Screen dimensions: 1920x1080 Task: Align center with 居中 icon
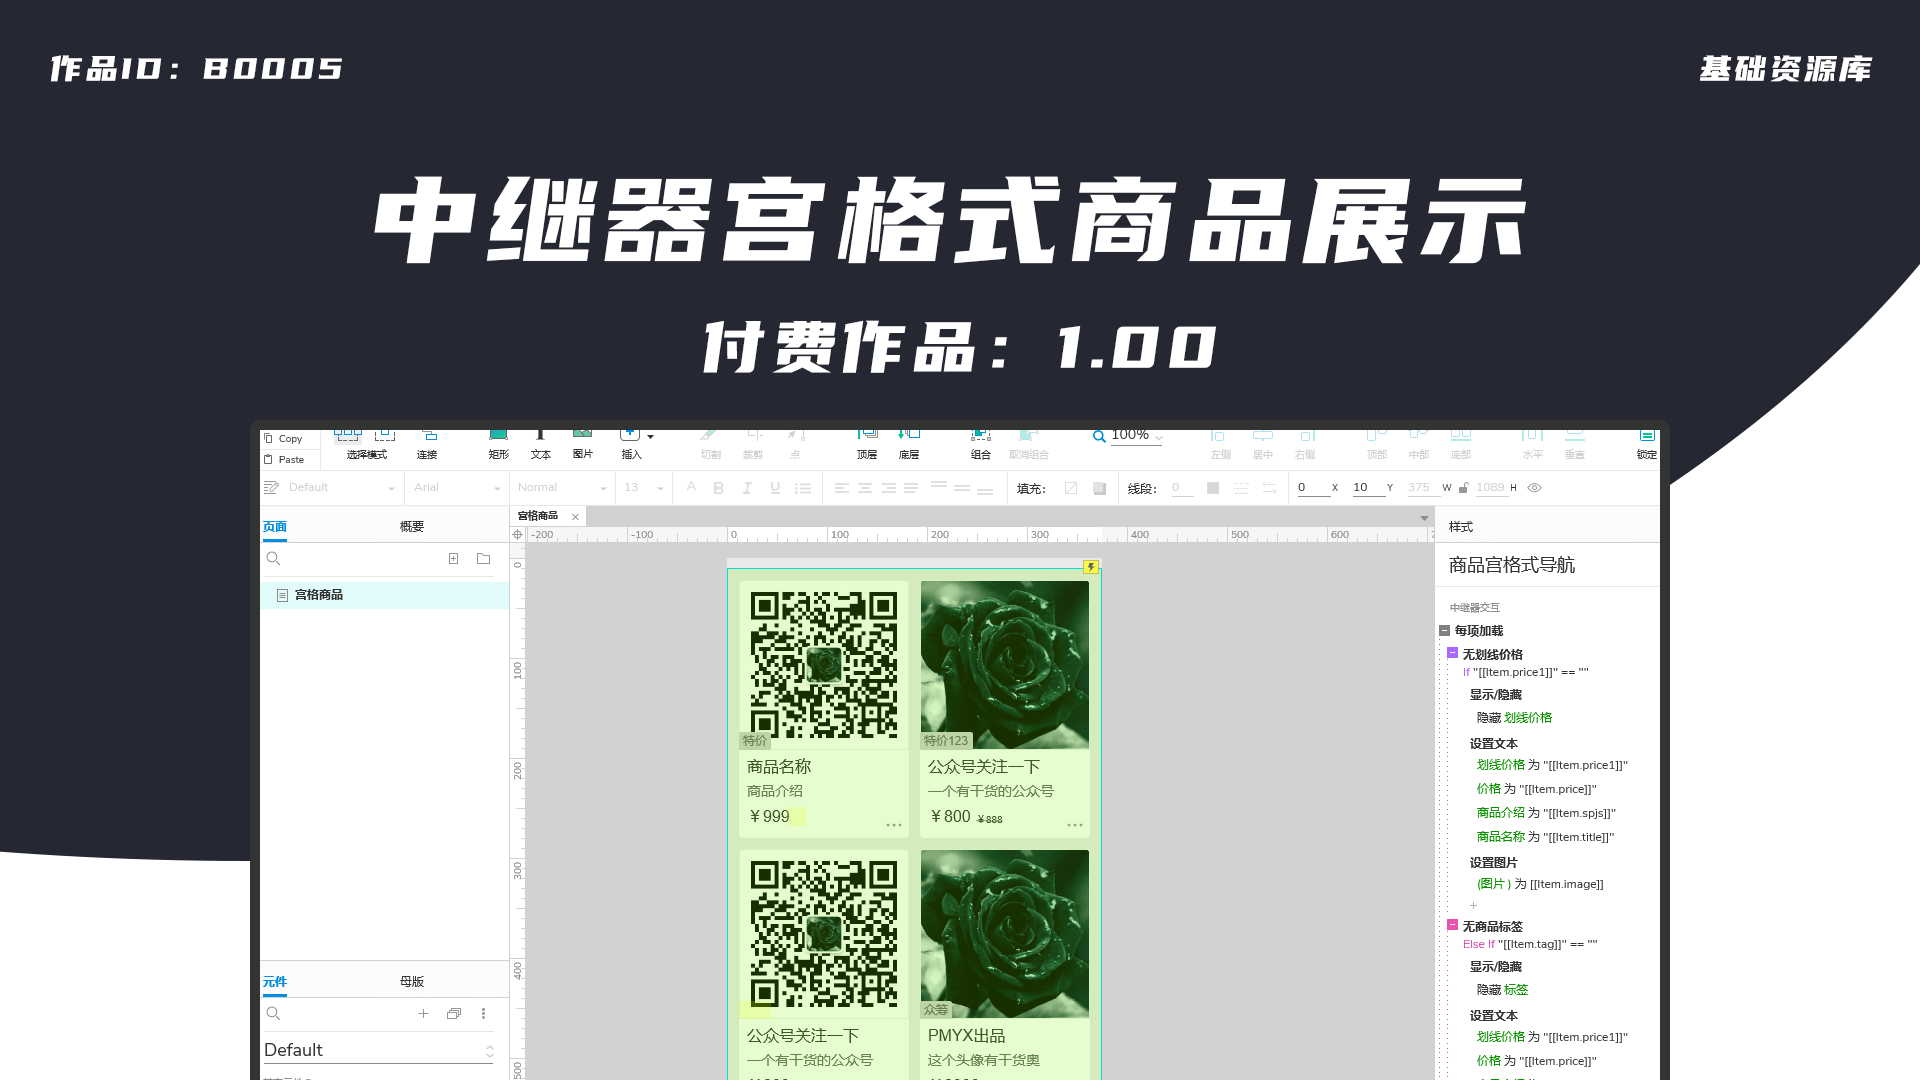[1263, 445]
